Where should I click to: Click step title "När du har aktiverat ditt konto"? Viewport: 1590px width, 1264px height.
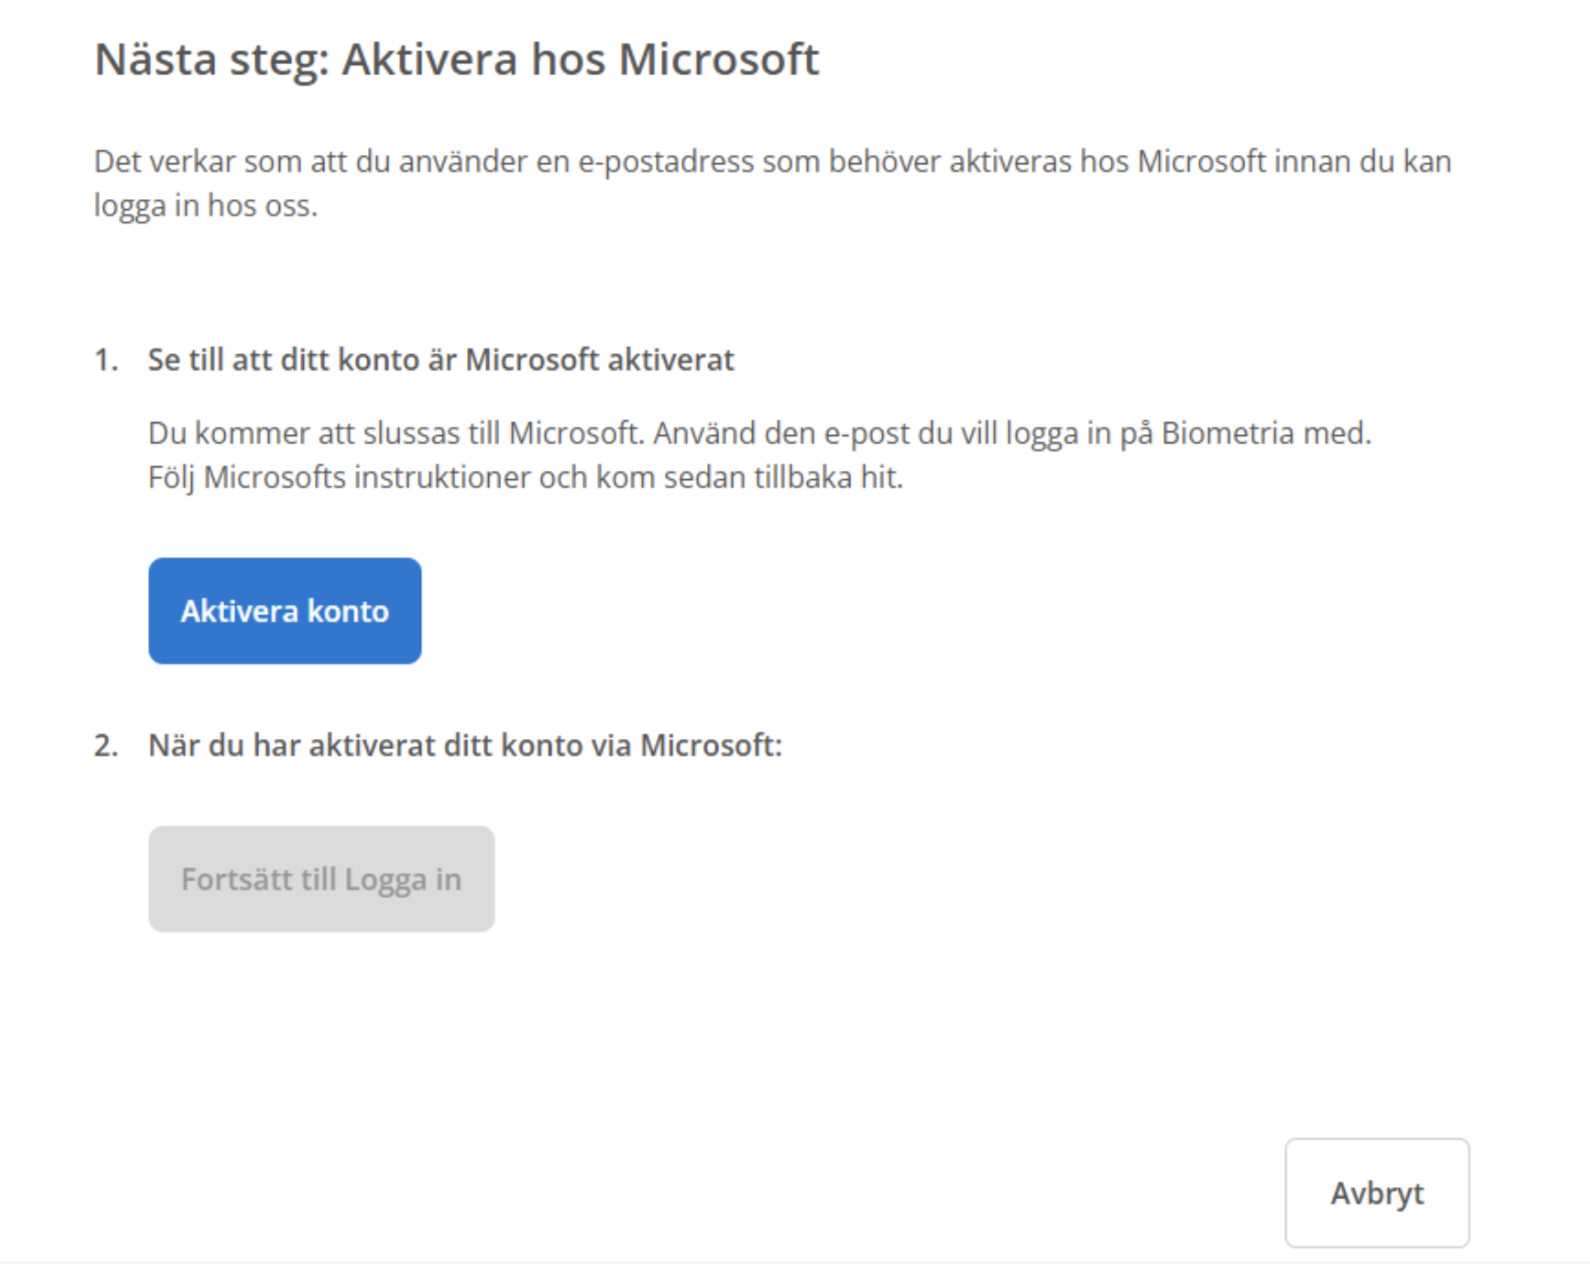pyautogui.click(x=465, y=746)
